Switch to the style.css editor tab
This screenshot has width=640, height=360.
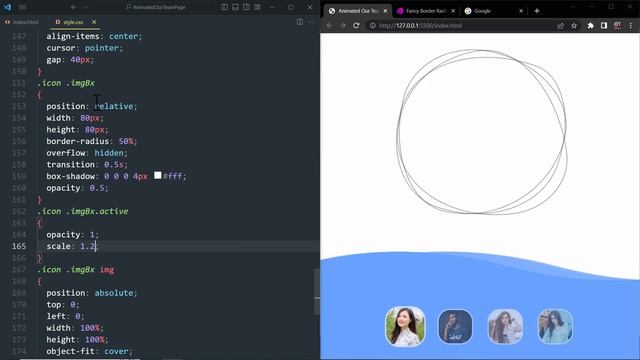(x=73, y=22)
